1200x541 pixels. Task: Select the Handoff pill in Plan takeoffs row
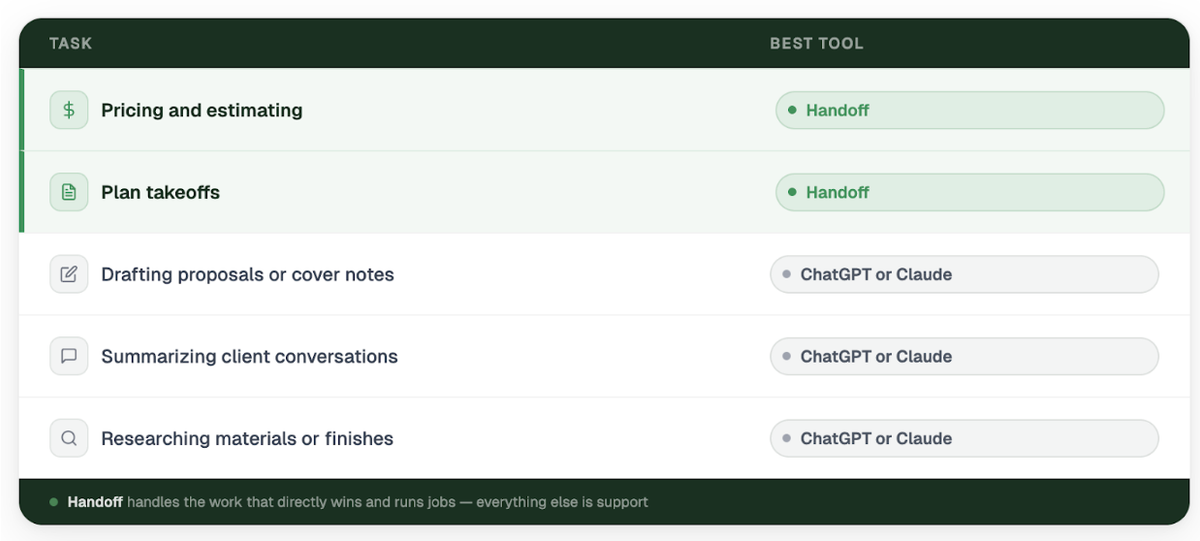click(970, 192)
